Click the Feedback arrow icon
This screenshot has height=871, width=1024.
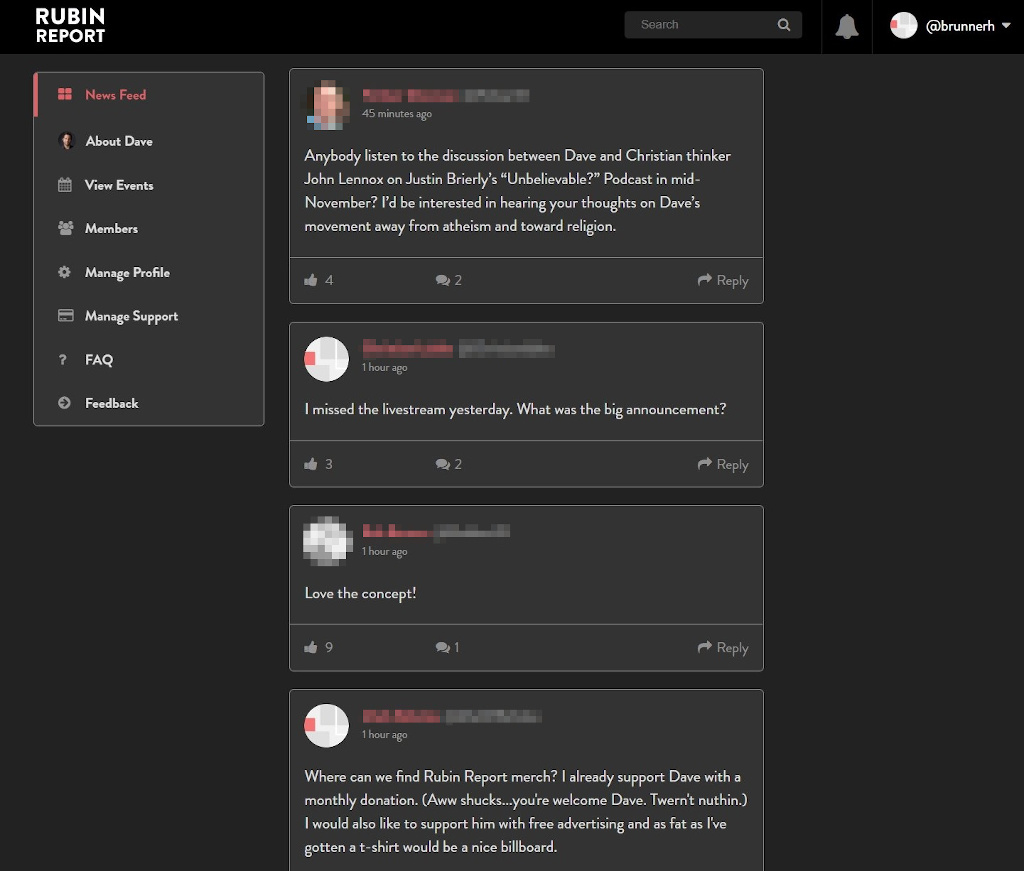[x=64, y=403]
